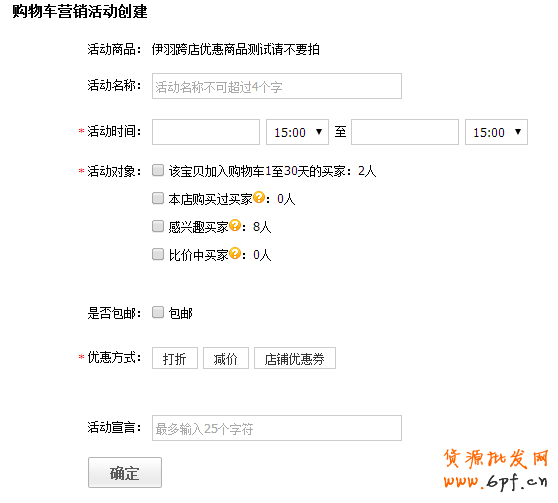Click the start date field for 活动时间
Screen dimensions: 558x503
pyautogui.click(x=206, y=132)
